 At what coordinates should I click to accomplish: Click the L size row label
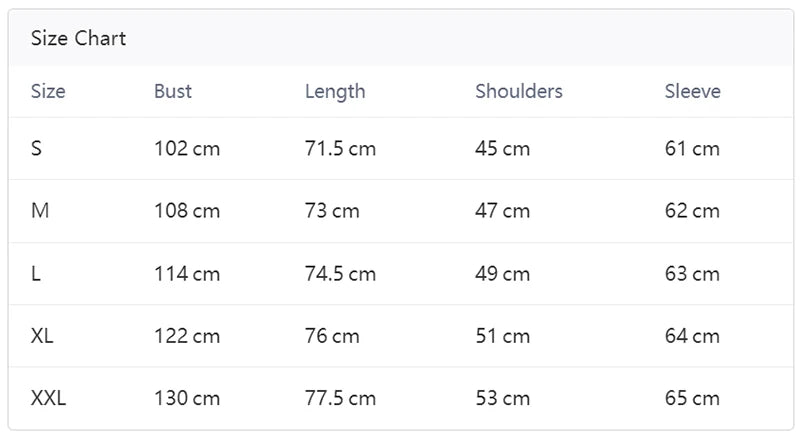36,274
